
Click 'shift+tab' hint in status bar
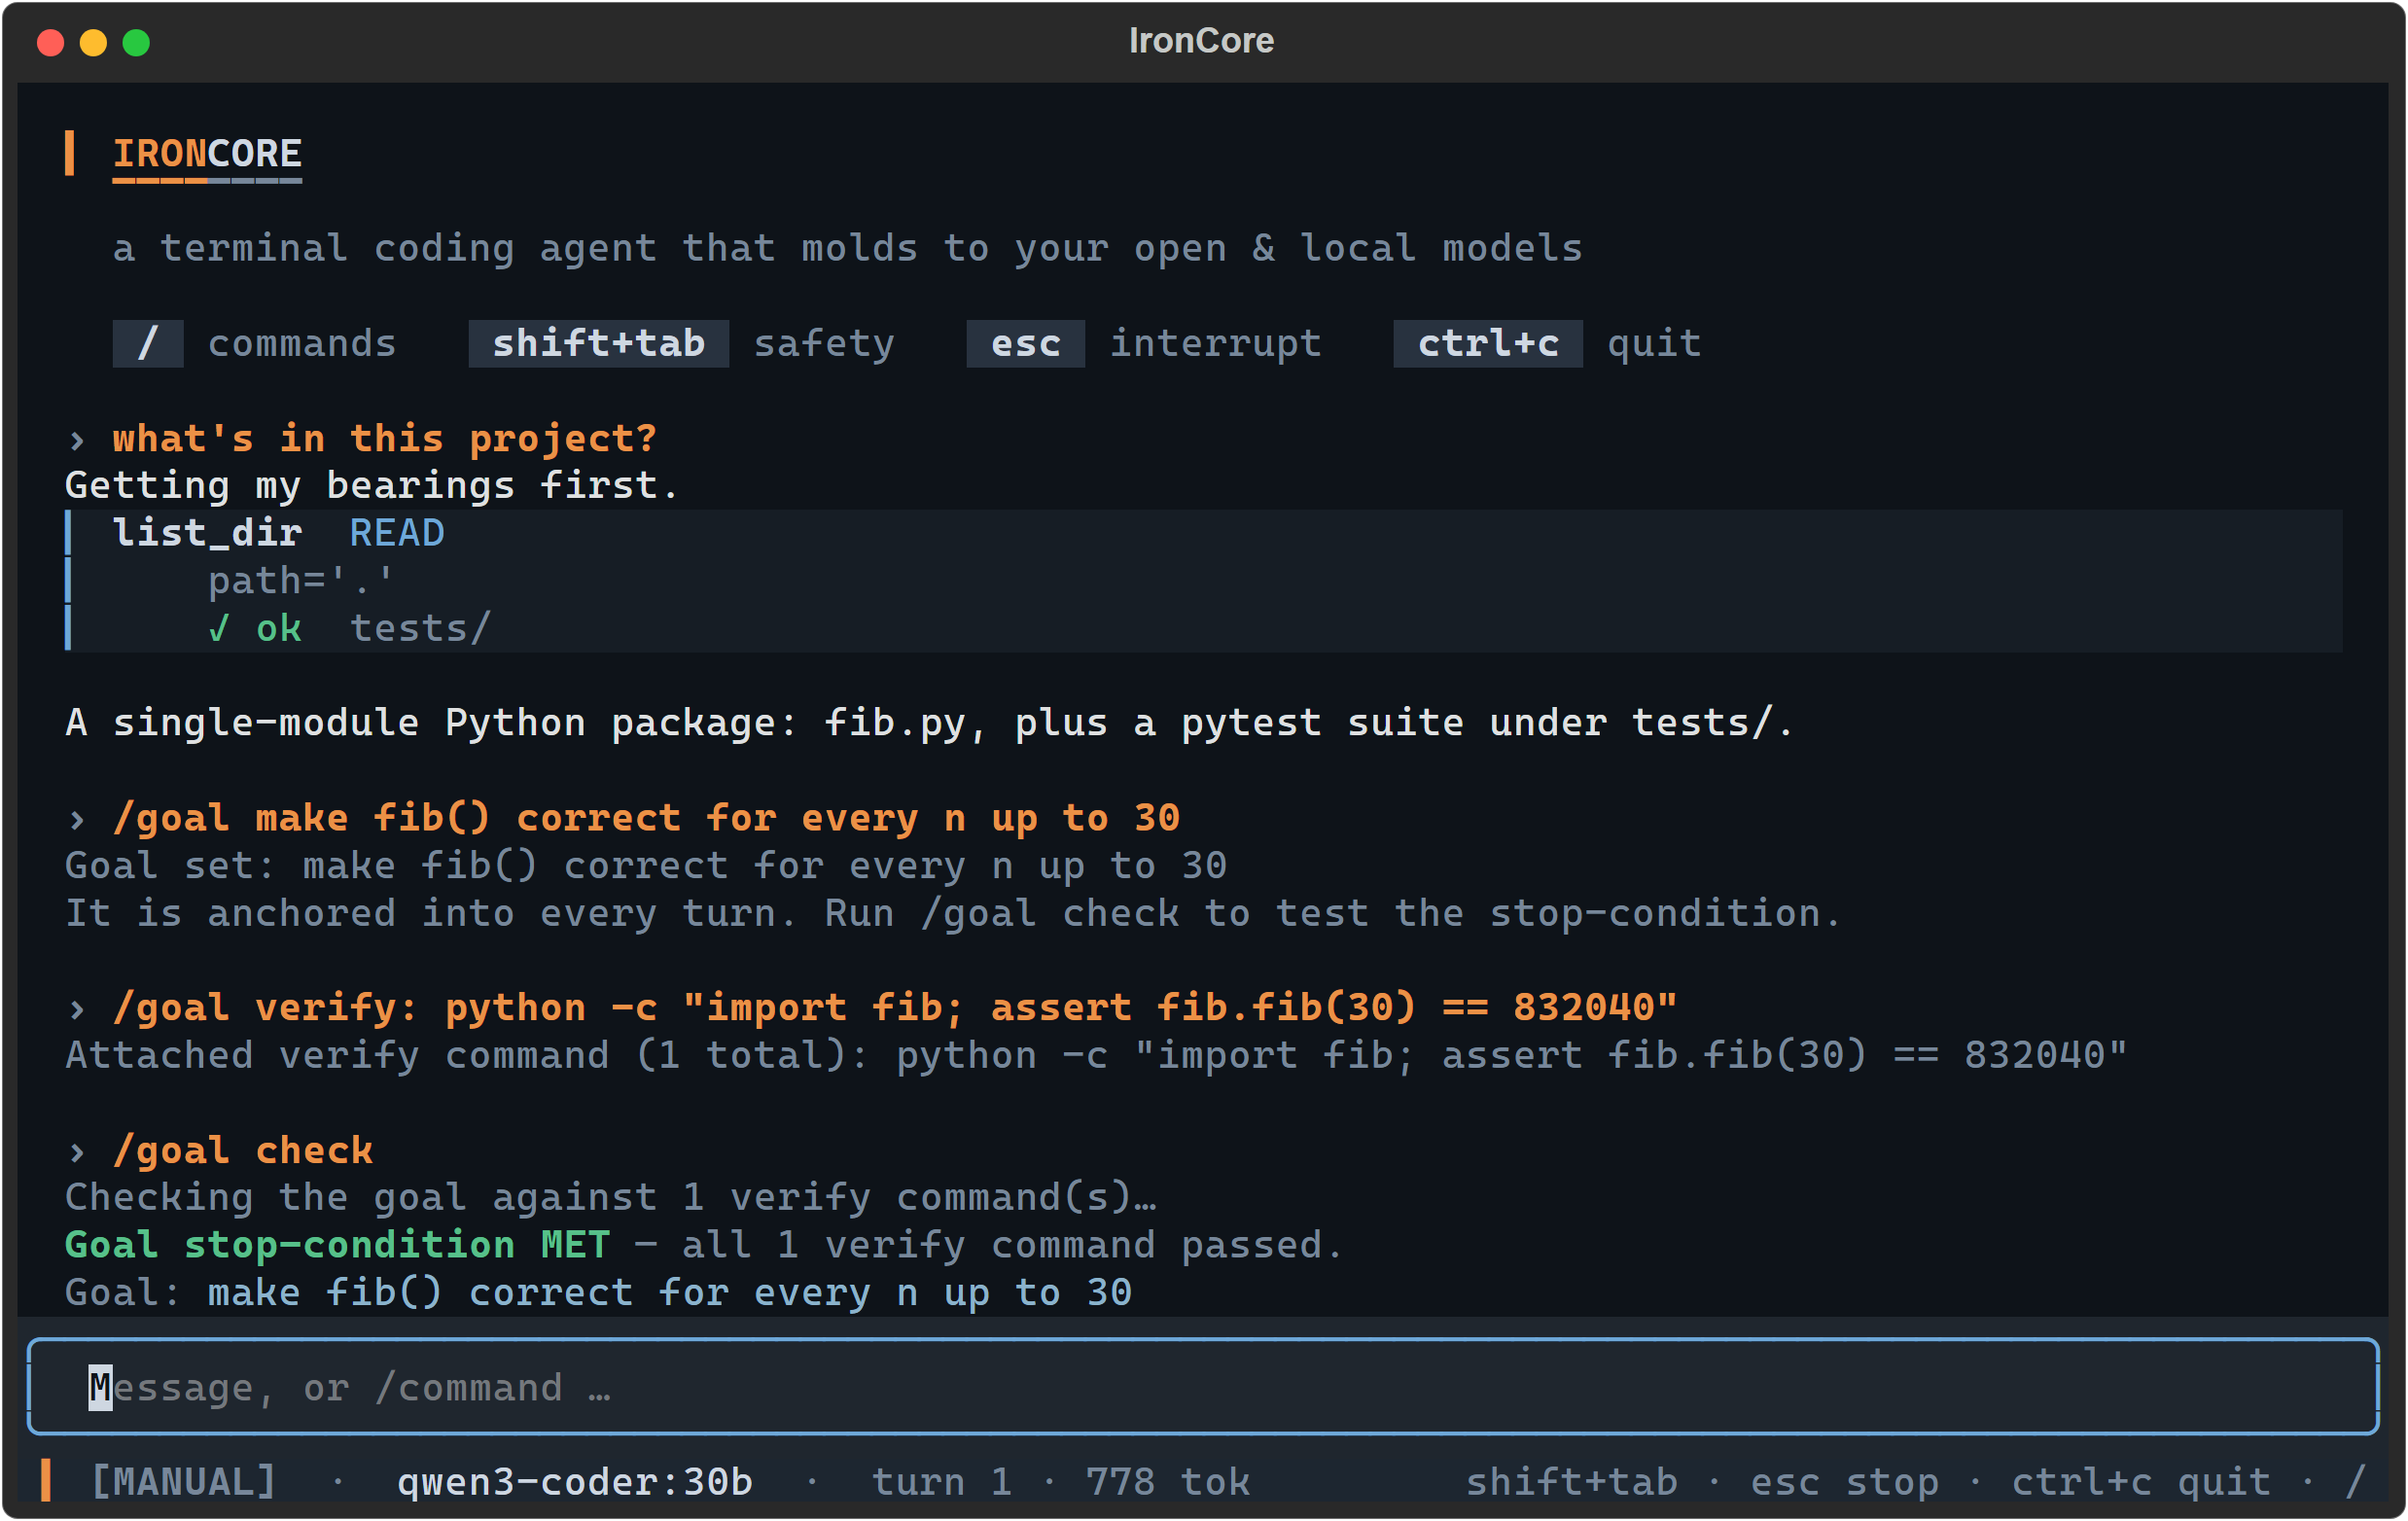[x=1572, y=1482]
